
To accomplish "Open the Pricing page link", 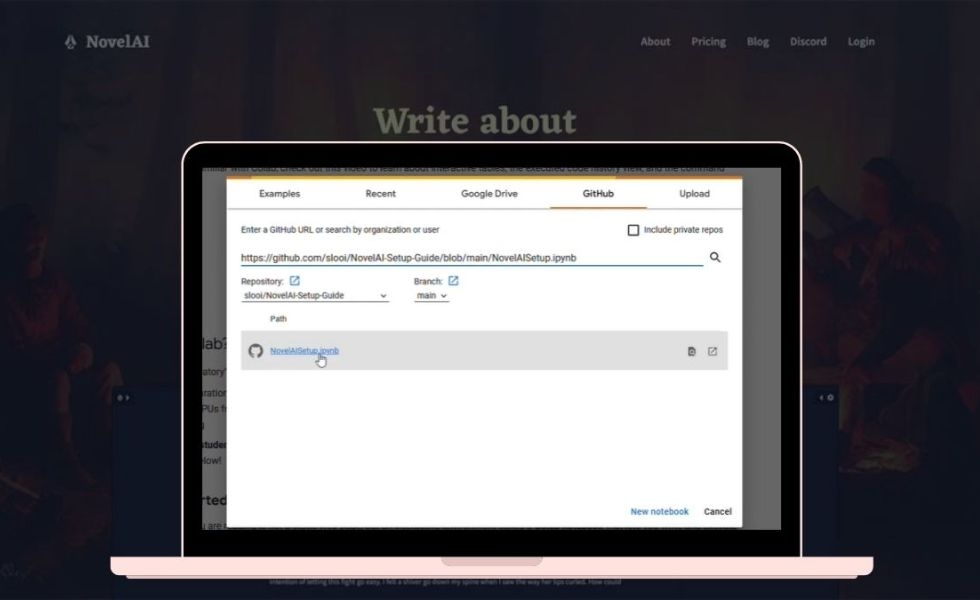I will [x=708, y=42].
